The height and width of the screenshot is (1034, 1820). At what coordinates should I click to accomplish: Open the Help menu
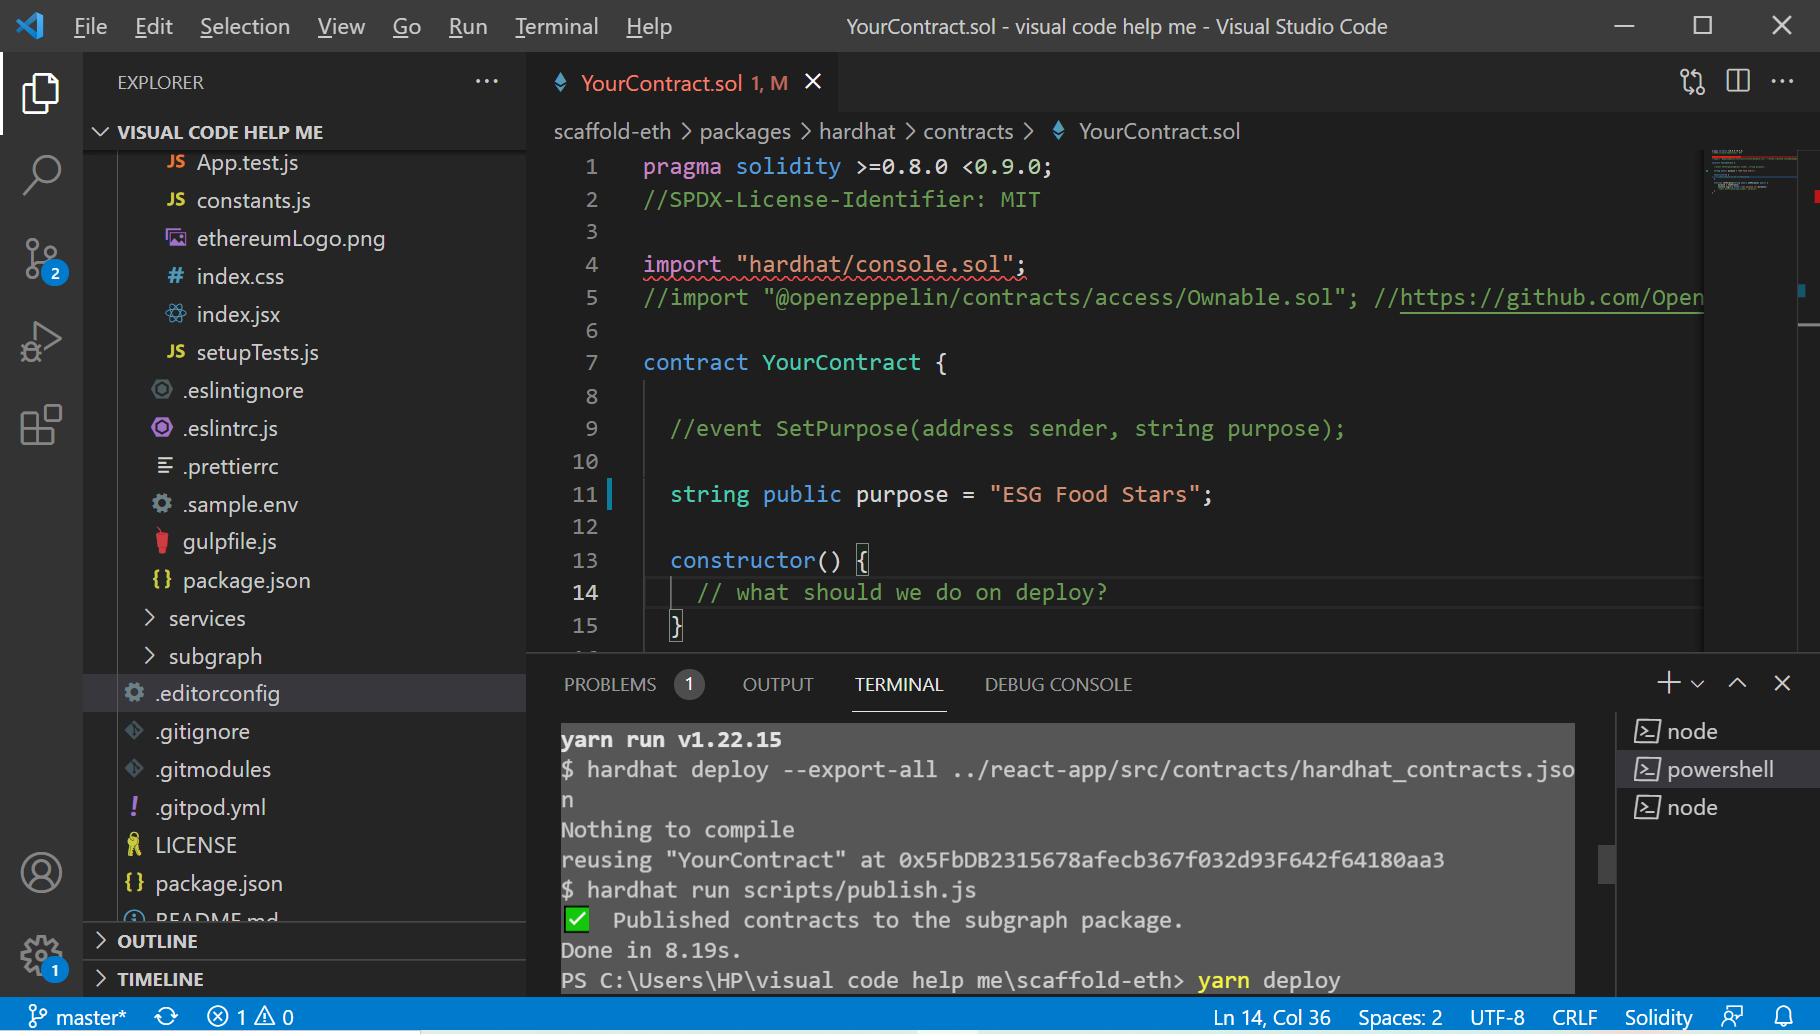(x=649, y=27)
